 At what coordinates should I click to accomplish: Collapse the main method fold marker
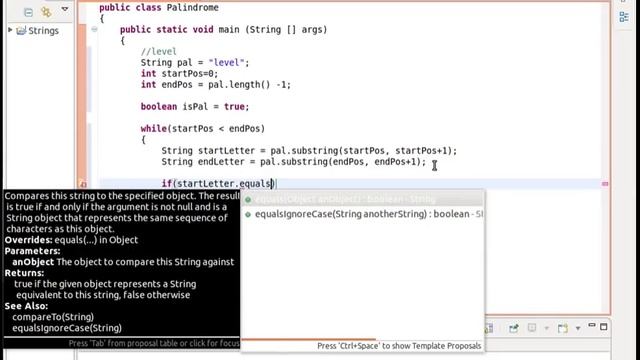(94, 29)
